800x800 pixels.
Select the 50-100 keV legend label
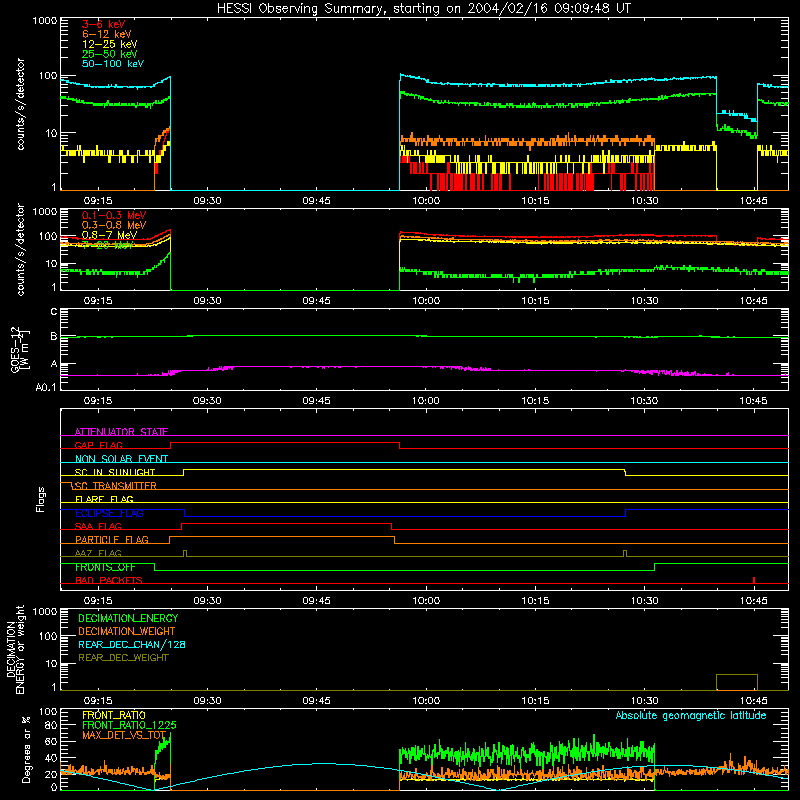(x=113, y=64)
